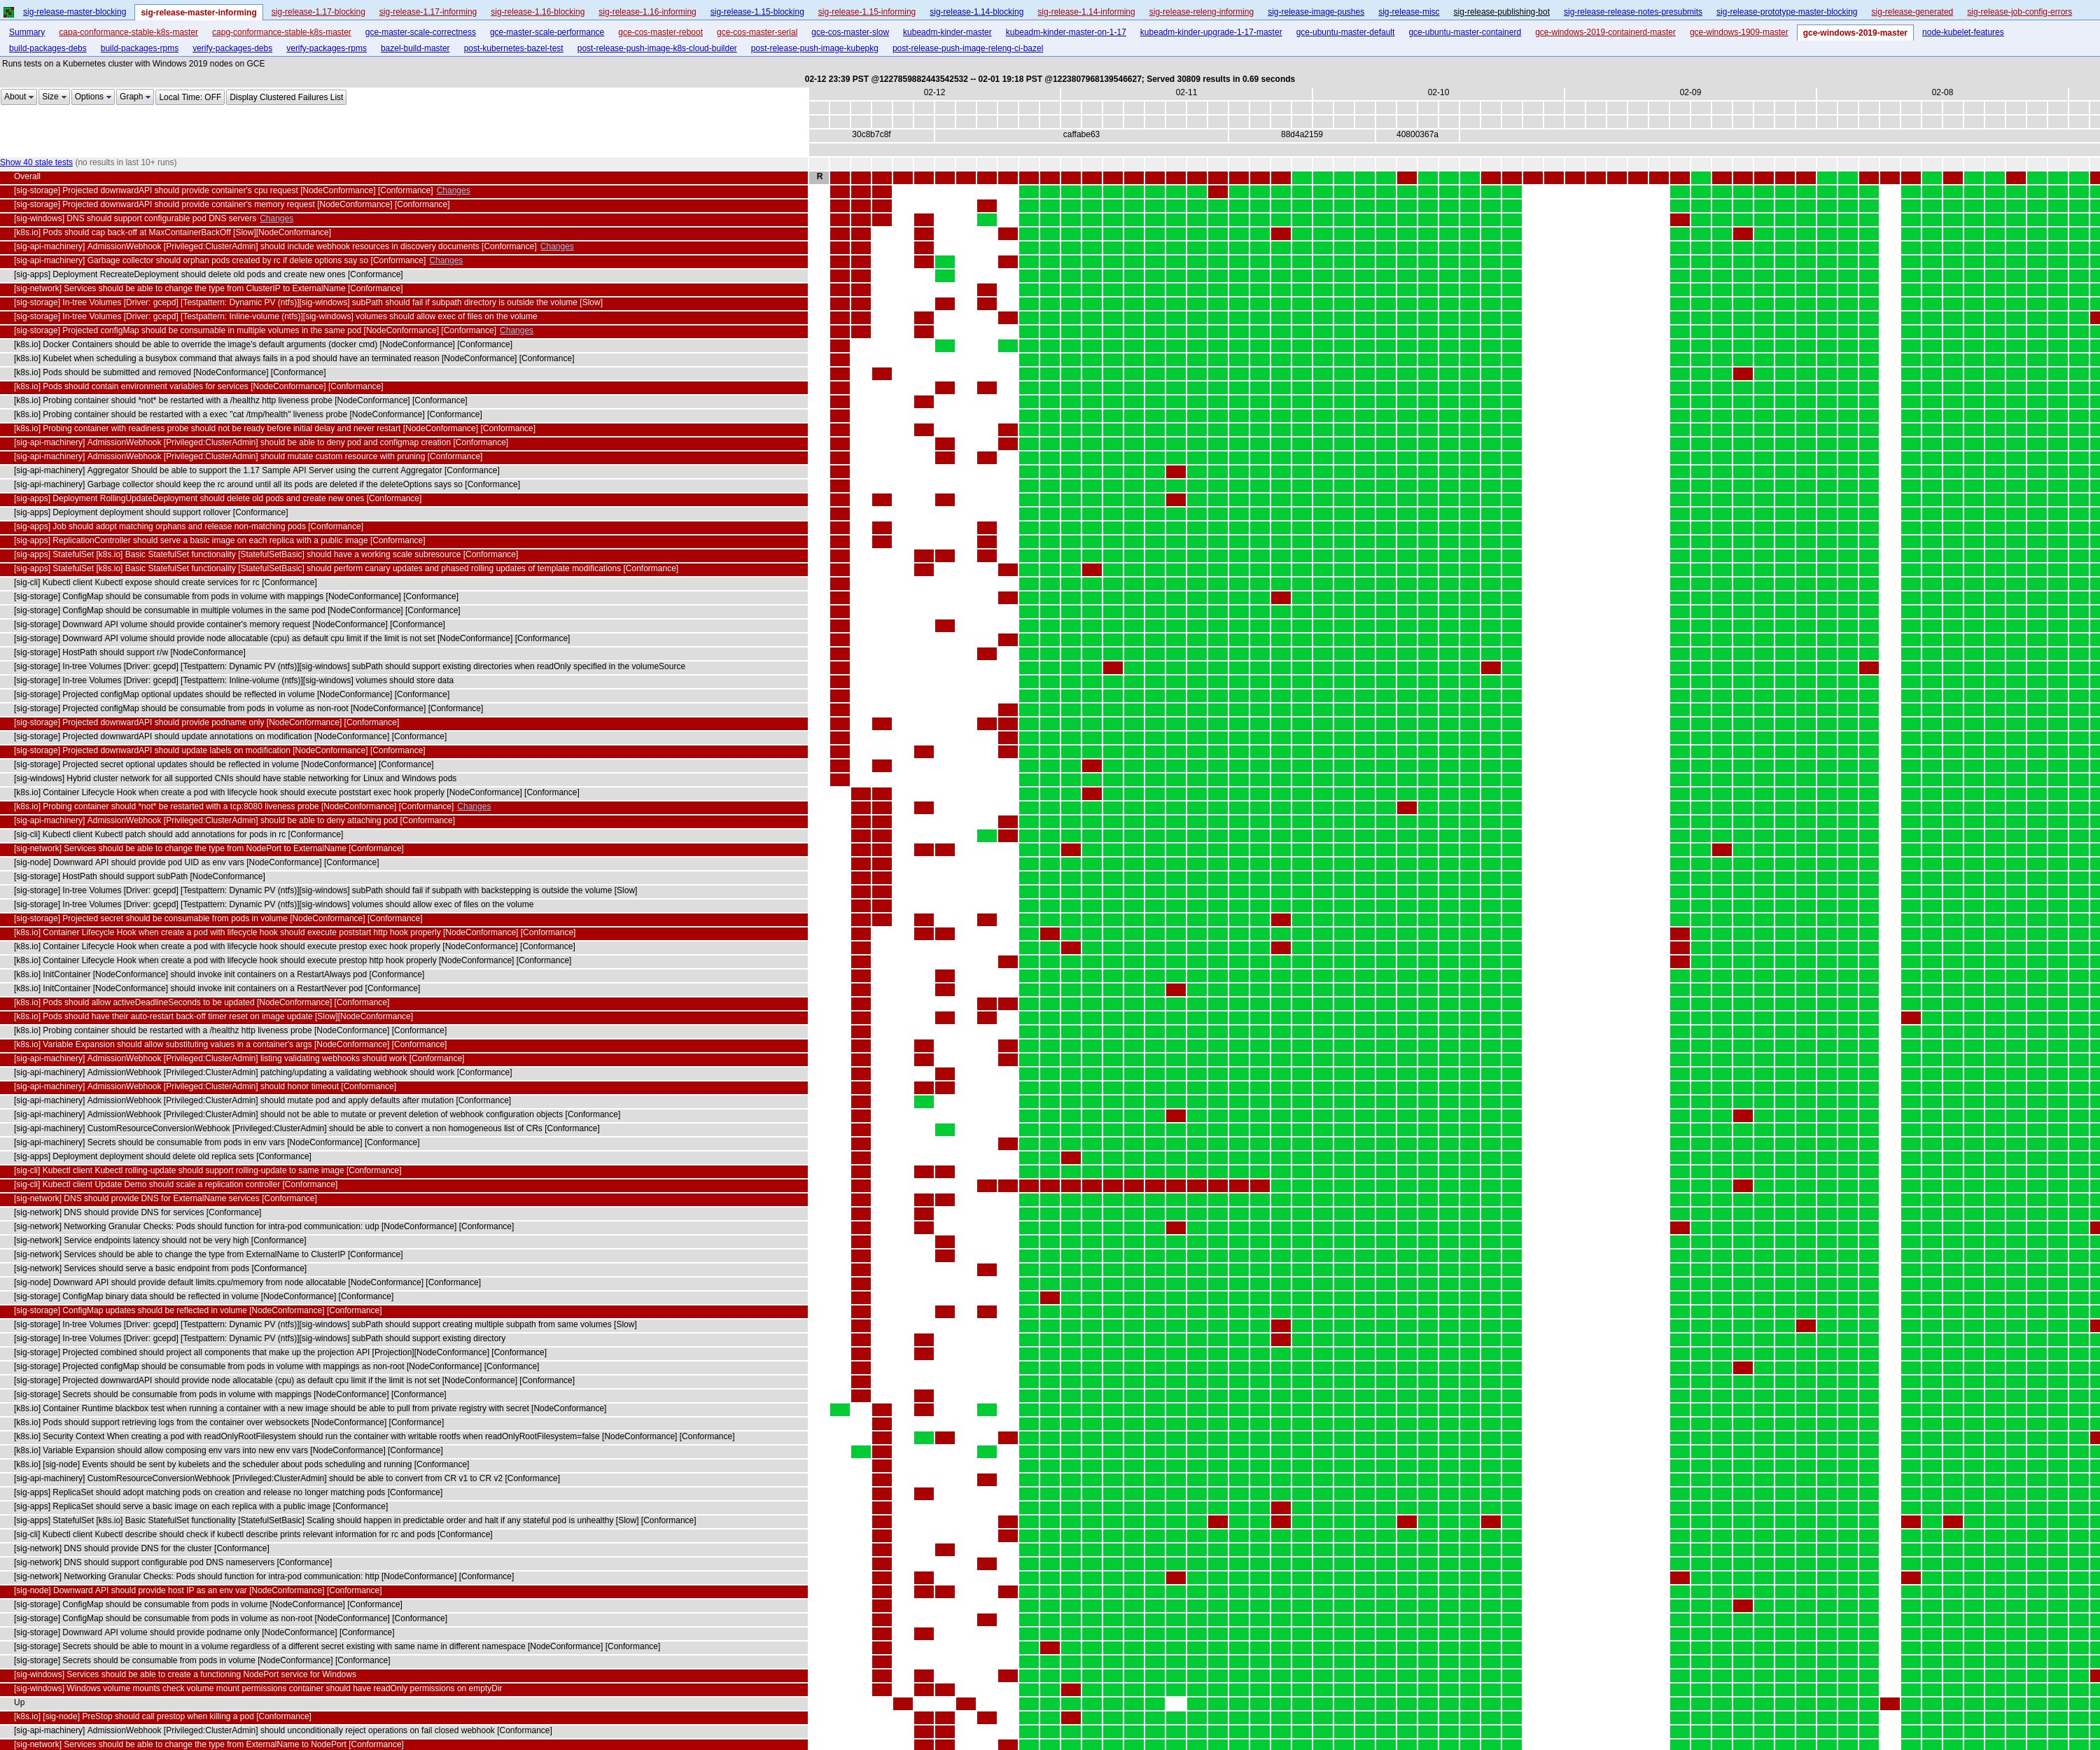Select verify-packages-rpms job tab
Screen dimensions: 2100x1750
pyautogui.click(x=326, y=48)
